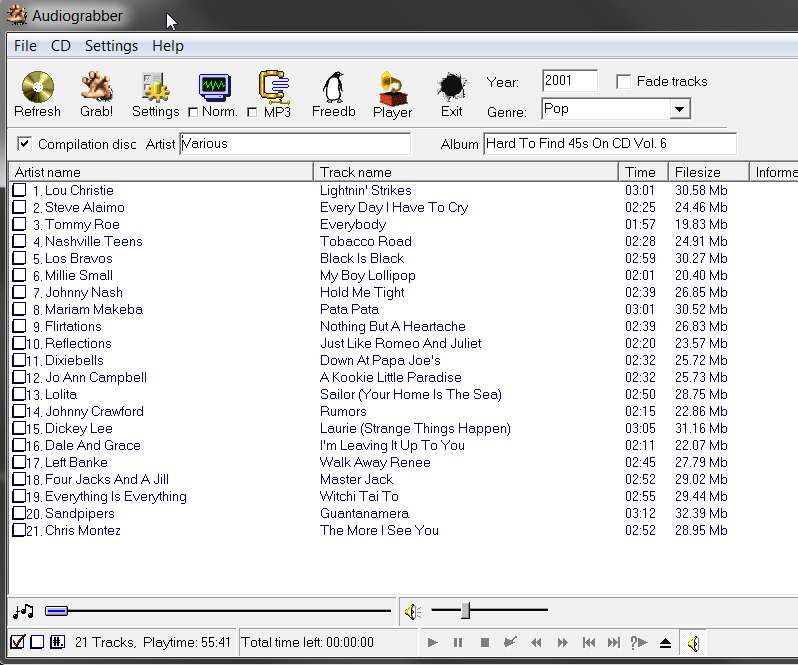Select the track 'Black Is Black'
798x665 pixels.
click(362, 258)
